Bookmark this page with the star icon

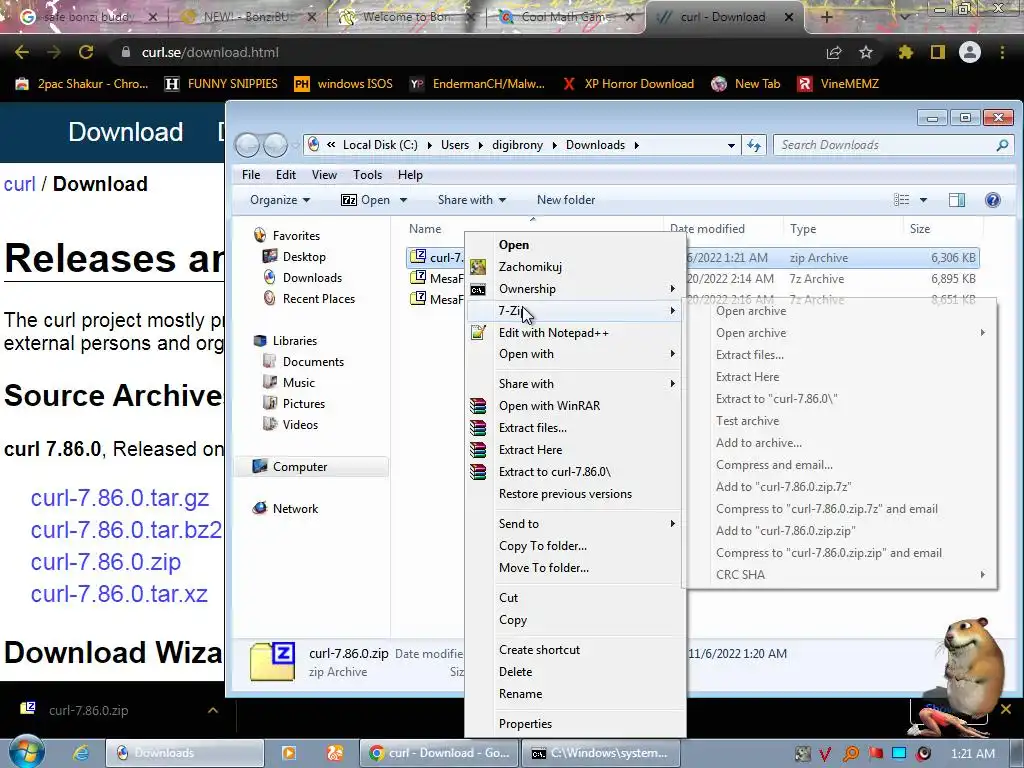click(x=865, y=52)
